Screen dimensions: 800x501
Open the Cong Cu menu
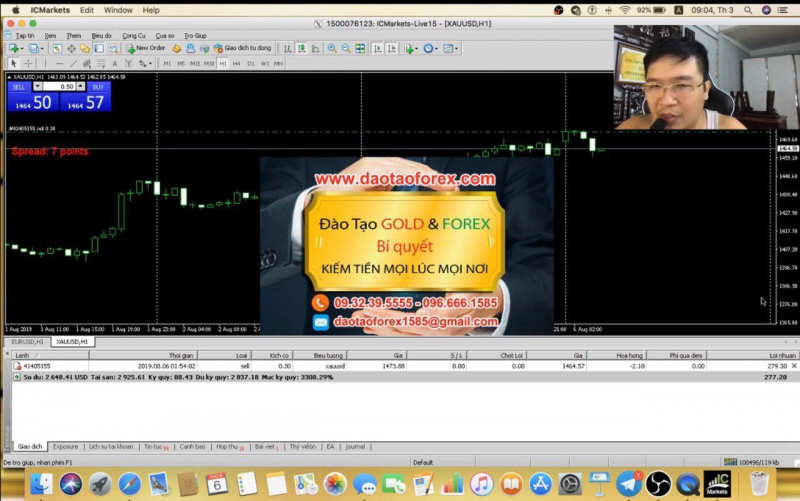click(134, 35)
